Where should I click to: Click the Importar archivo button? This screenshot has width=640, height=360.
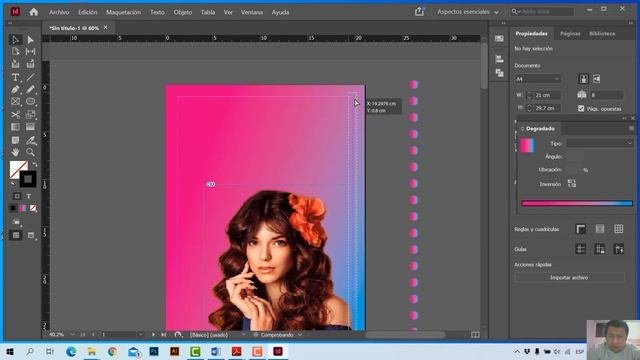point(569,278)
